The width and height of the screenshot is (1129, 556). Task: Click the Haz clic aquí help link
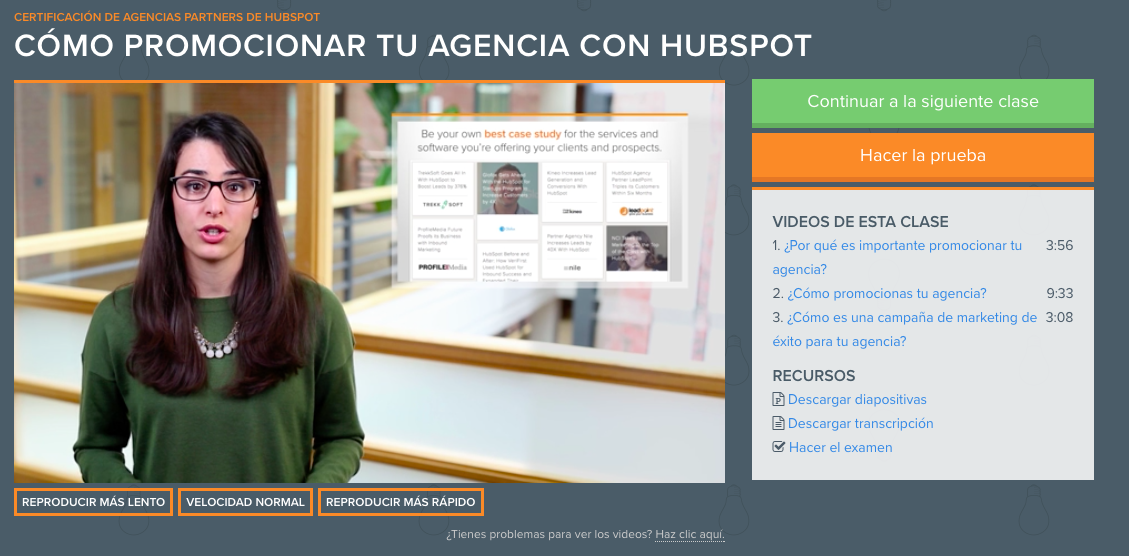[690, 534]
